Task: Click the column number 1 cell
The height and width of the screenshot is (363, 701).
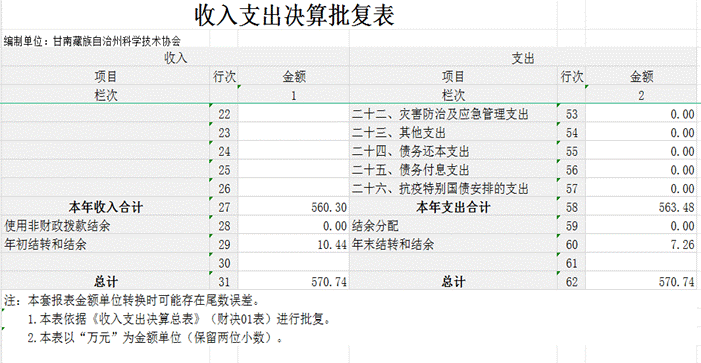Action: [x=293, y=95]
